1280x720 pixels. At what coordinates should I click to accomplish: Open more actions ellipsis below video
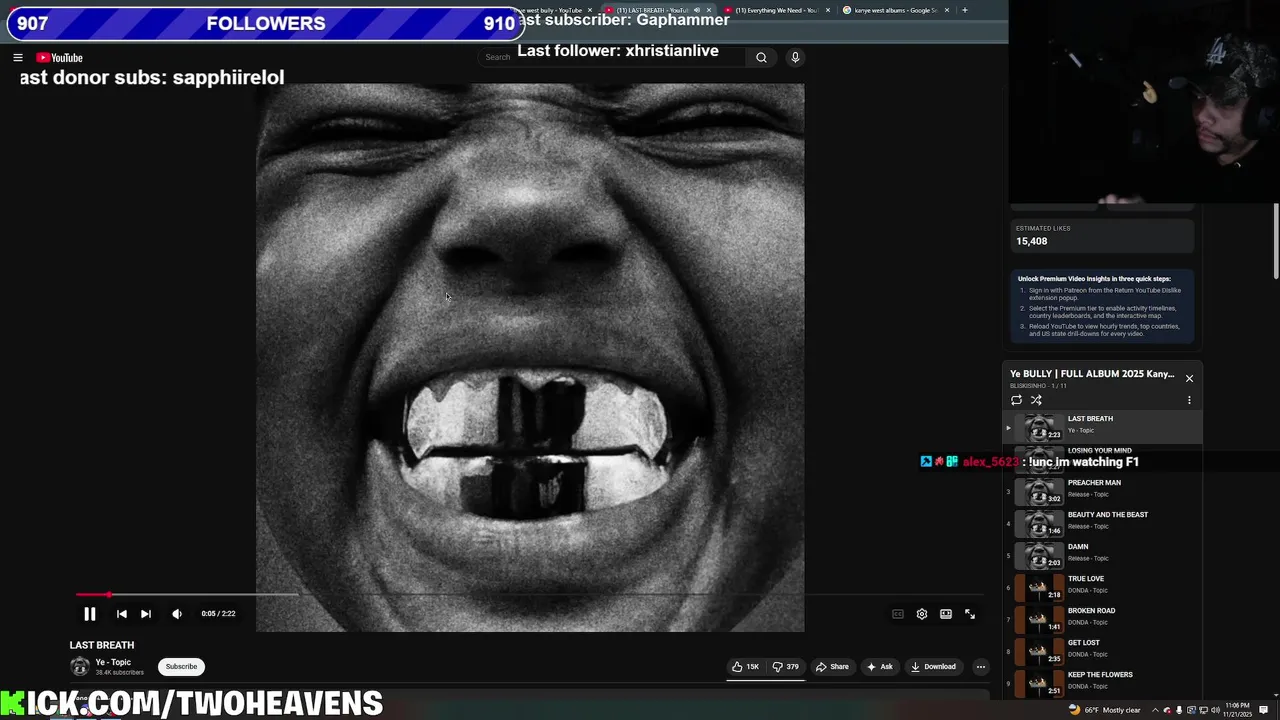click(x=981, y=667)
